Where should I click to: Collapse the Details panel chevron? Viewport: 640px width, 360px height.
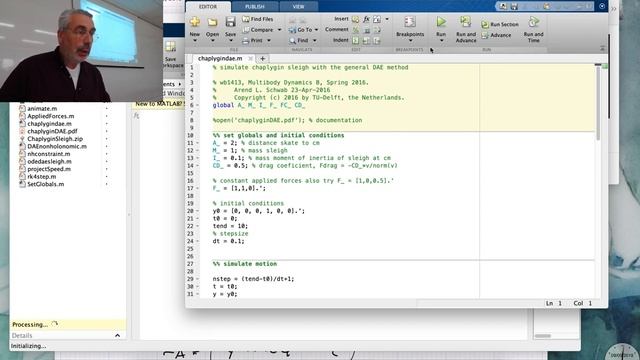118,336
